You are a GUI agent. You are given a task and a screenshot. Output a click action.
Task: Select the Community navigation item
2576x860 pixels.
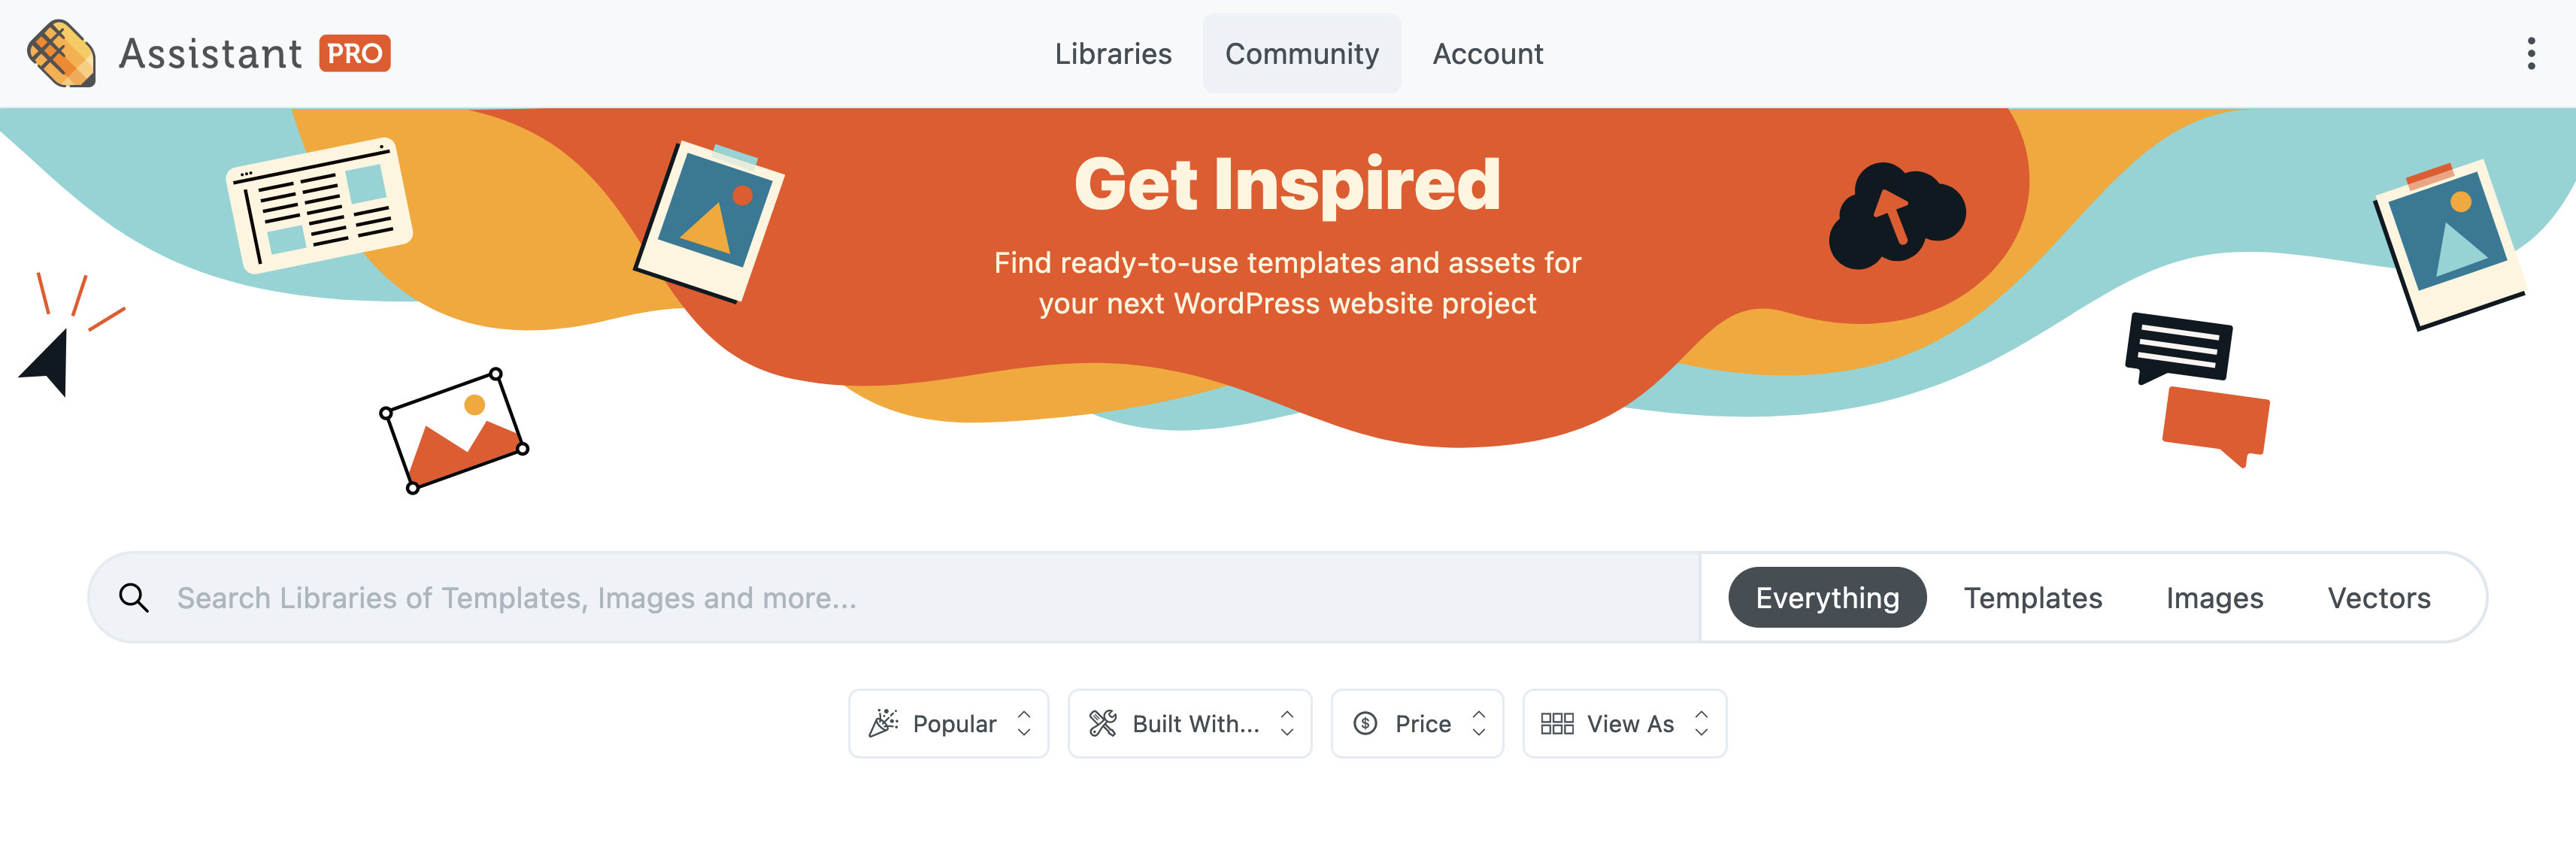pyautogui.click(x=1301, y=53)
